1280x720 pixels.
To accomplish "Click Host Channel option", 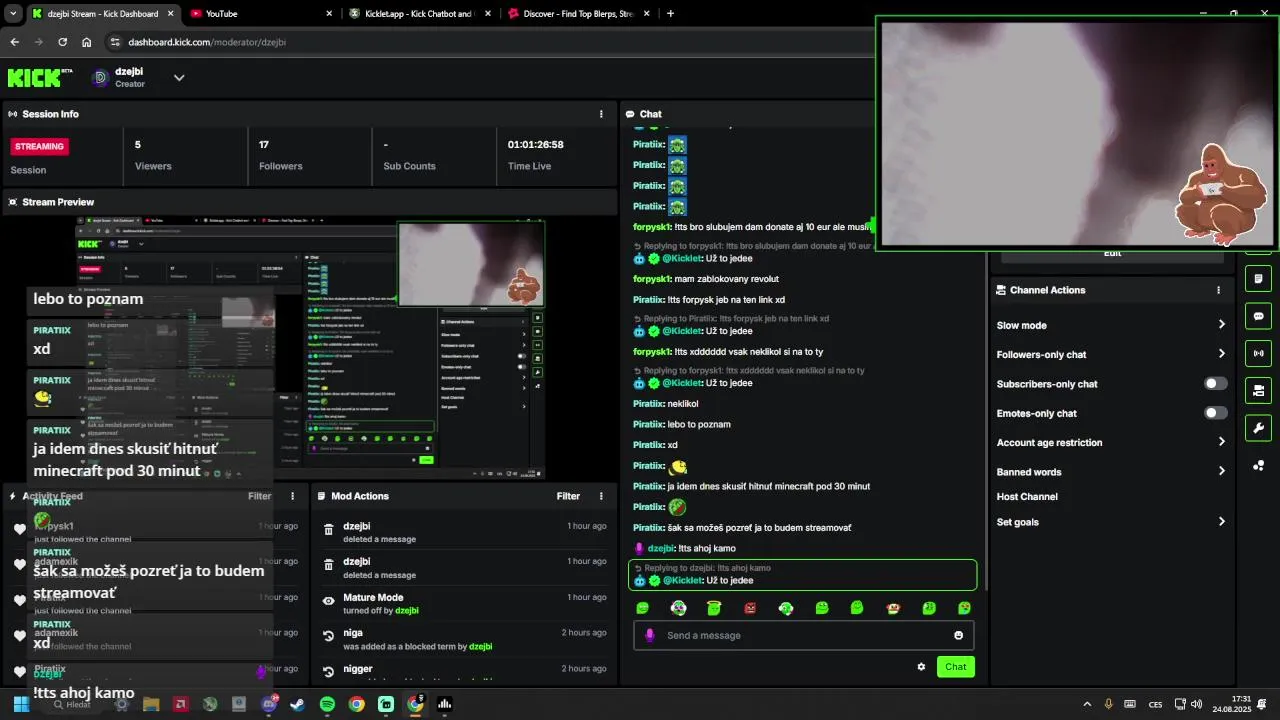I will [x=1027, y=497].
